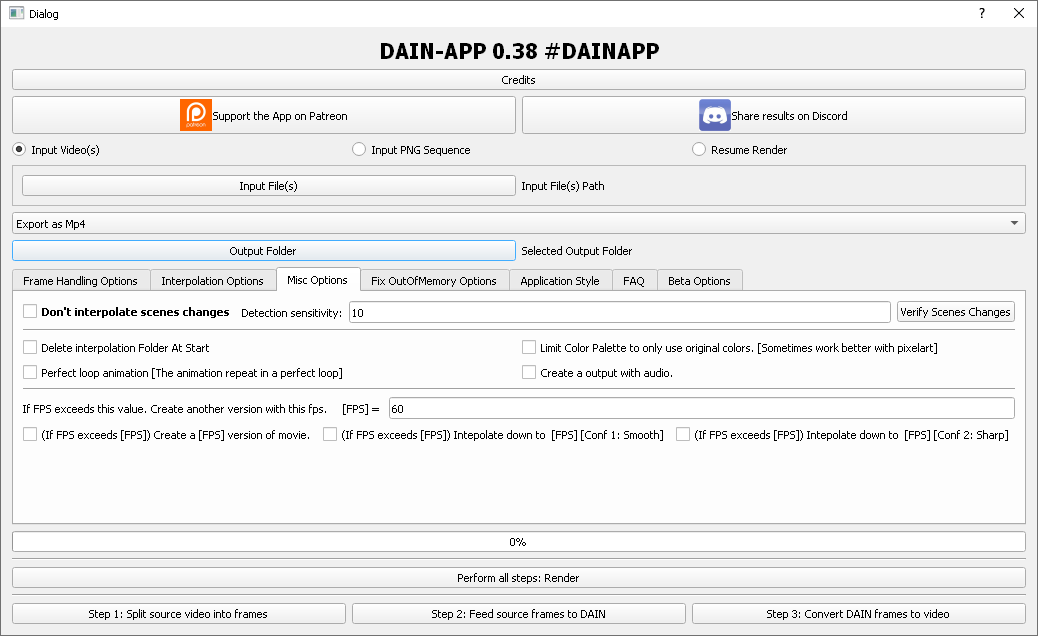This screenshot has width=1038, height=636.
Task: Check "Perfect loop animation"
Action: pos(29,372)
